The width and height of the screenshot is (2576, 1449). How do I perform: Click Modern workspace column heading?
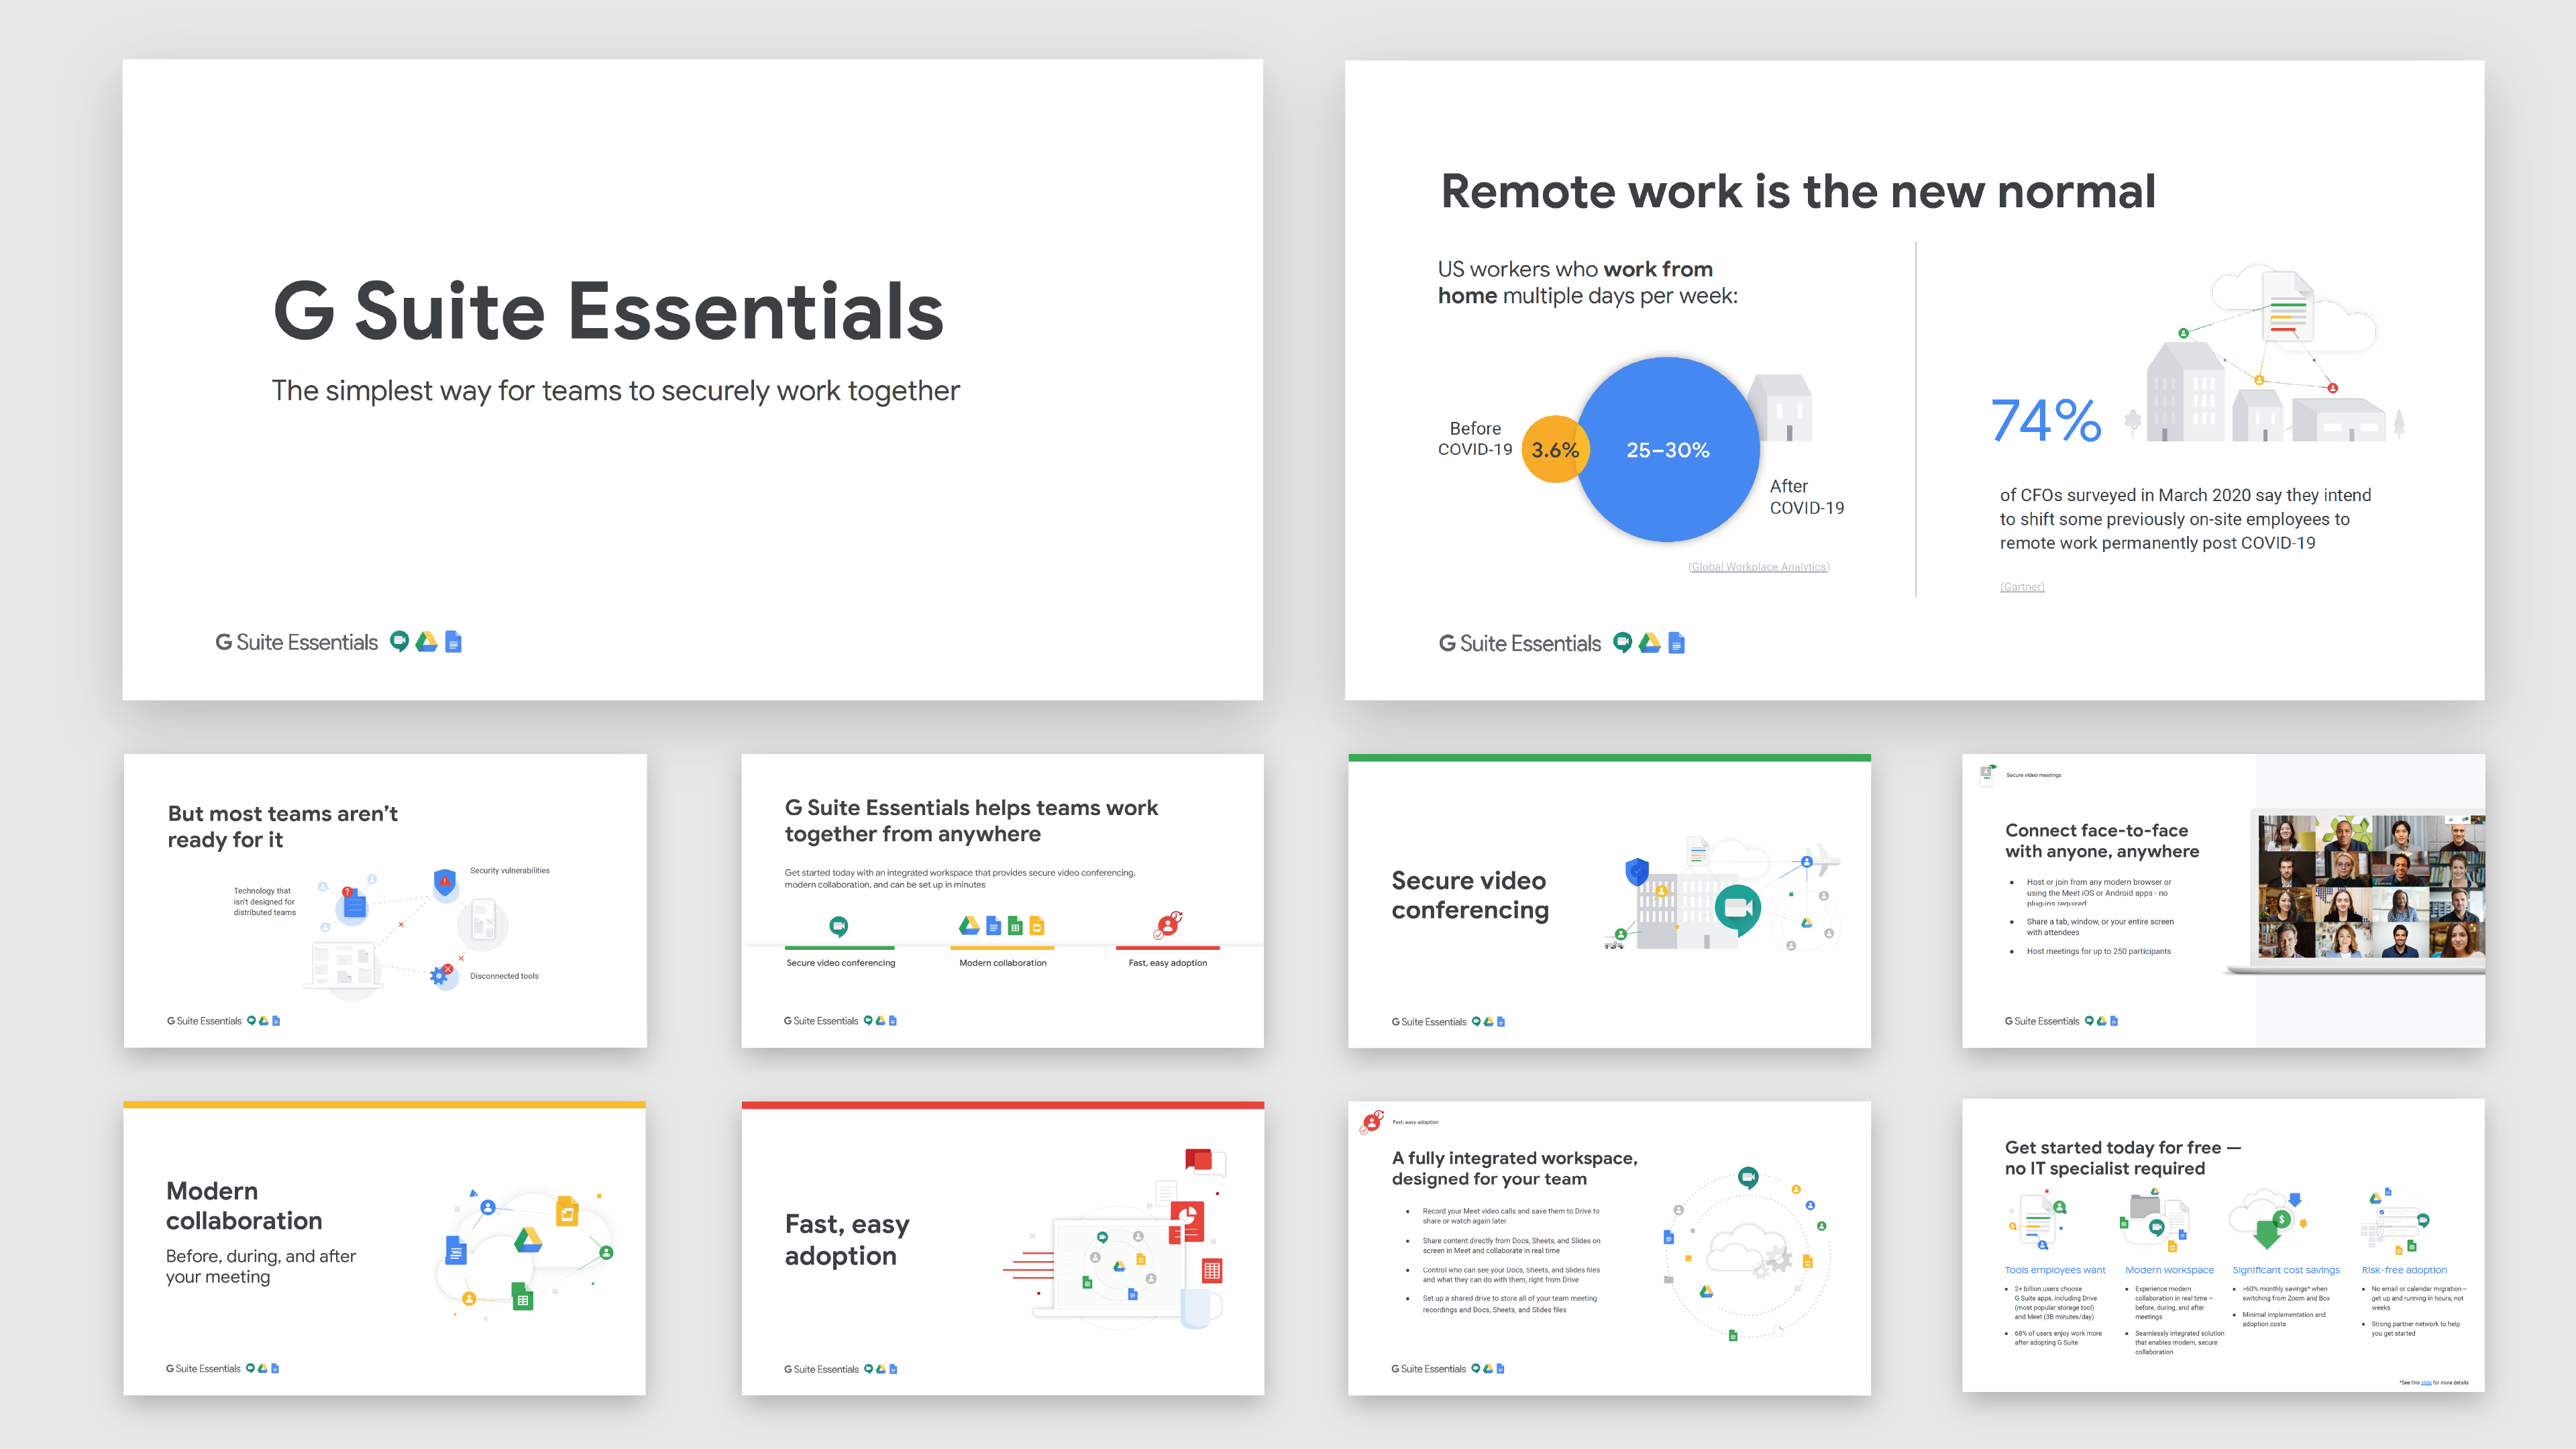2169,1270
